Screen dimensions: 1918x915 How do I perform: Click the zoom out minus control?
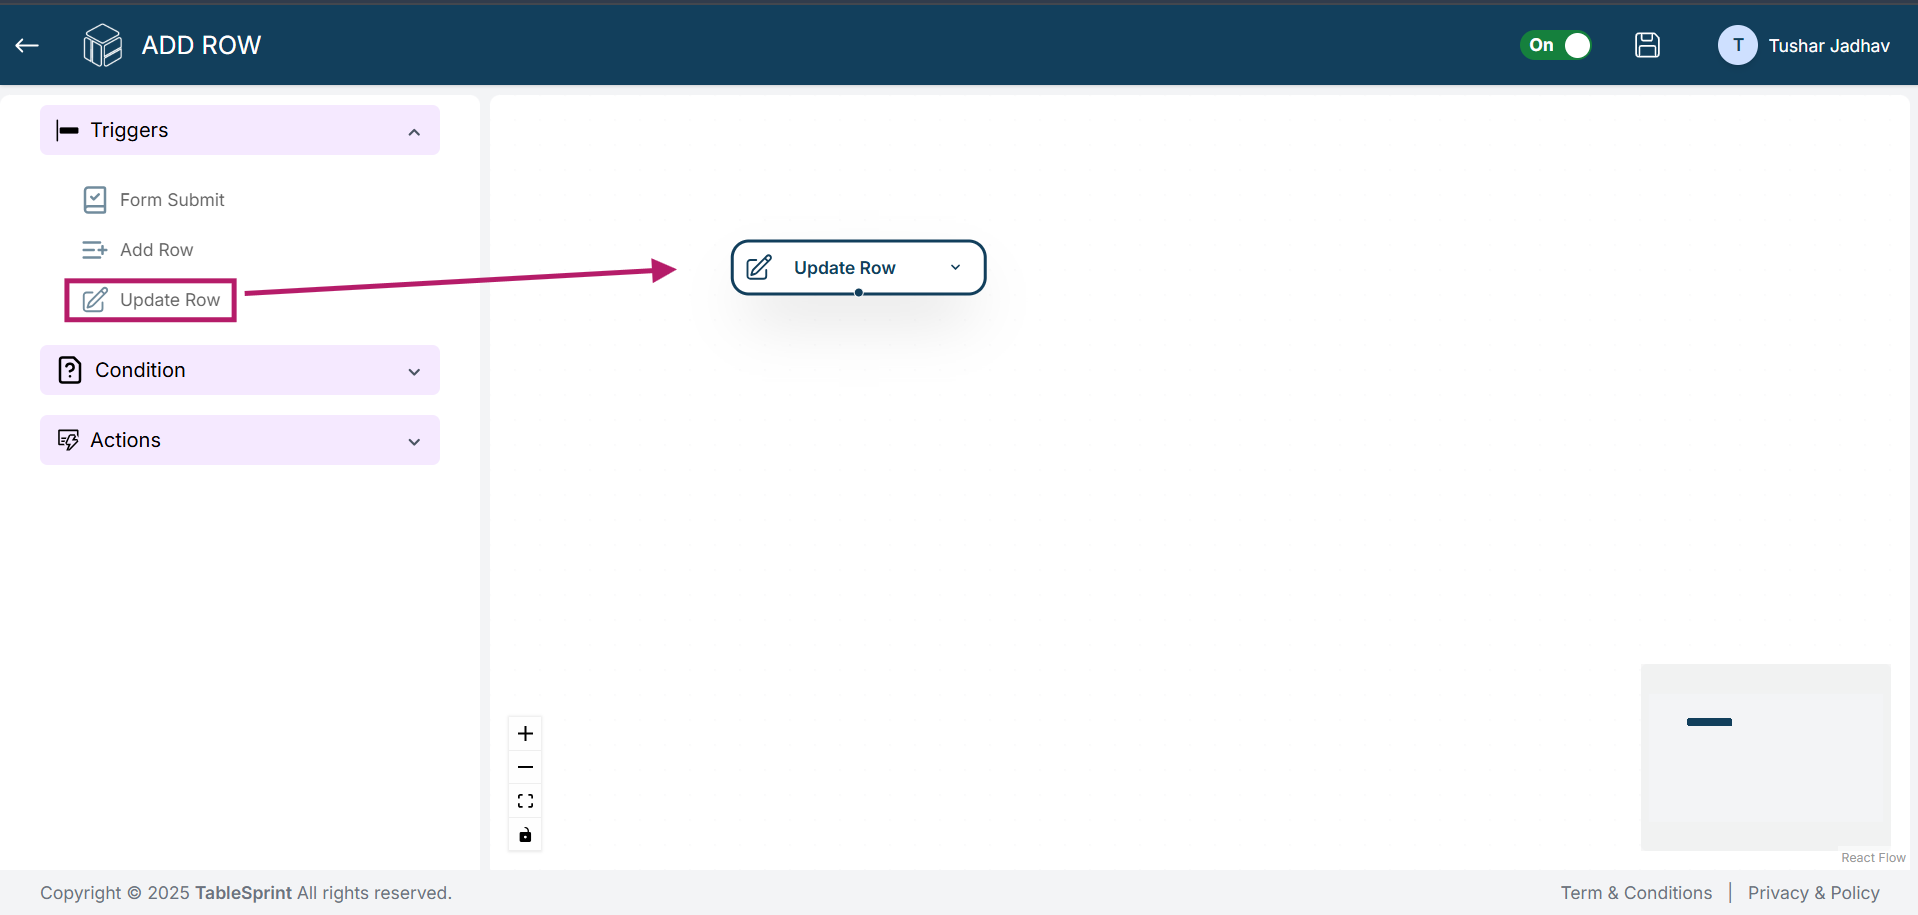coord(525,767)
